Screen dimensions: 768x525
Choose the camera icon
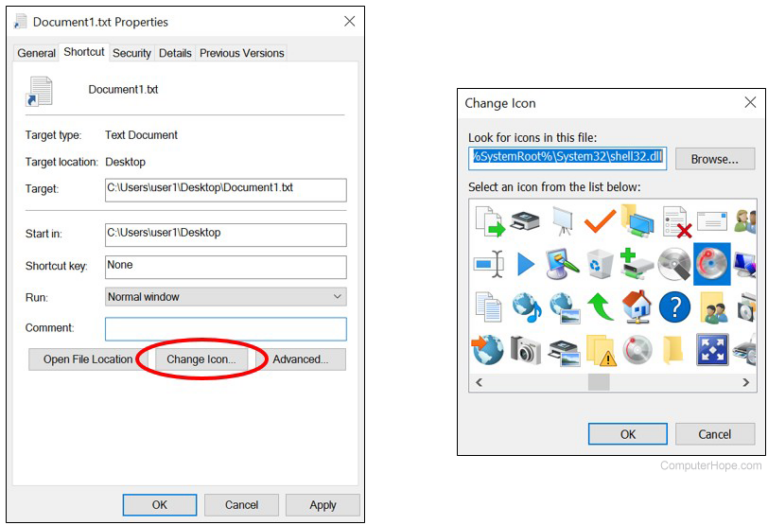[x=526, y=350]
